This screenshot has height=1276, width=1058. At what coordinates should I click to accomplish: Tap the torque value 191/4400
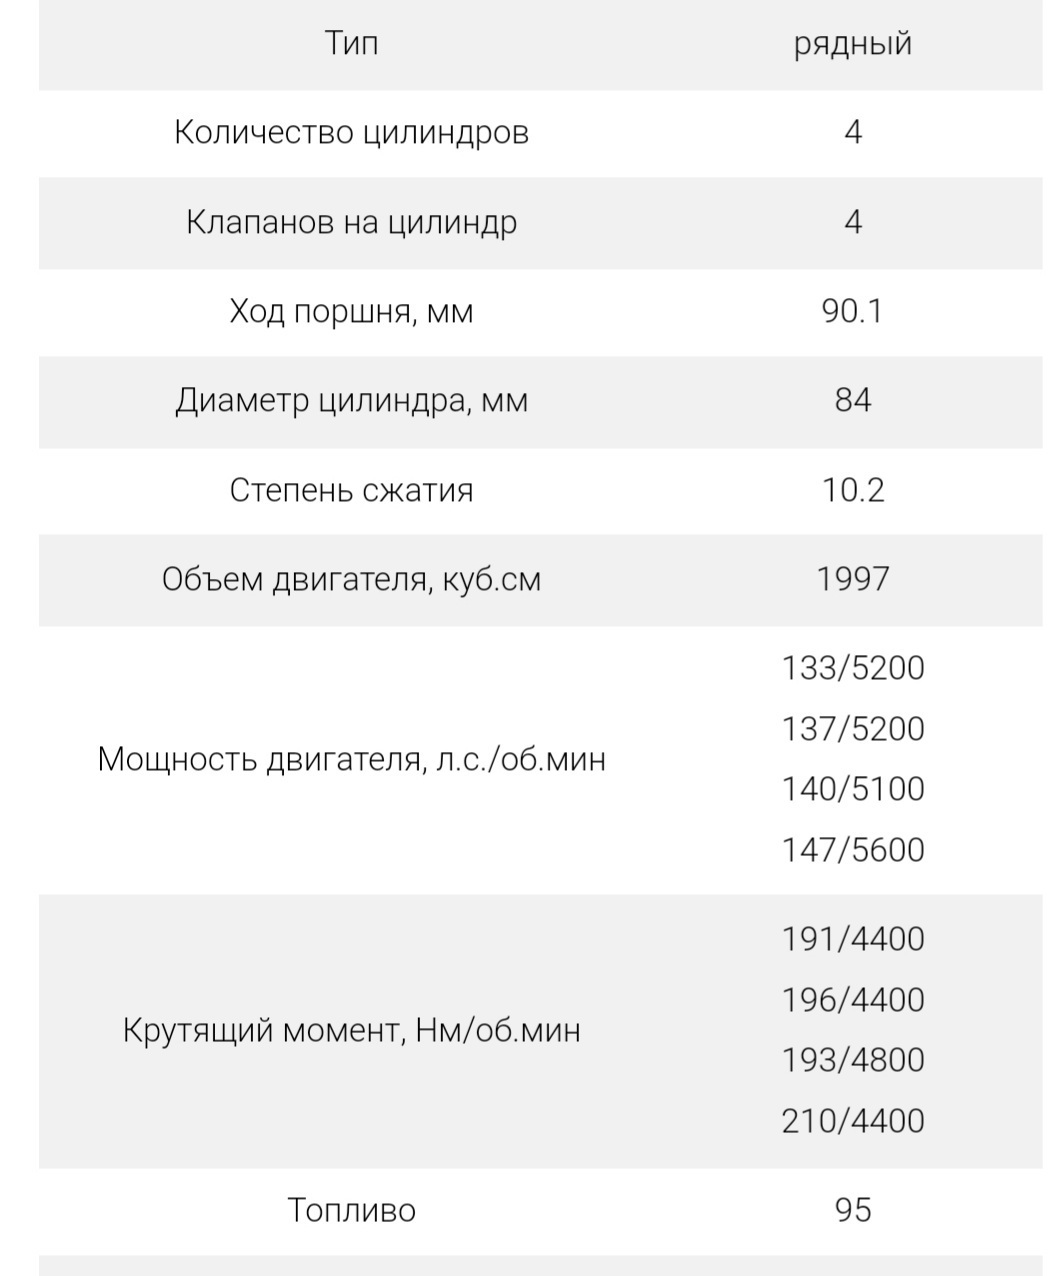(852, 939)
